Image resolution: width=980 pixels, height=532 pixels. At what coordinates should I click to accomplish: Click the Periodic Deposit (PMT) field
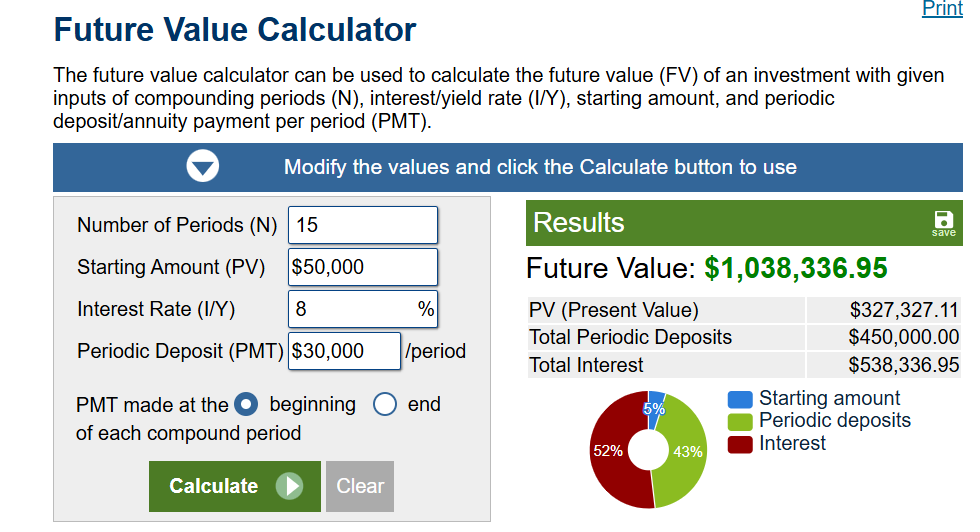[344, 351]
